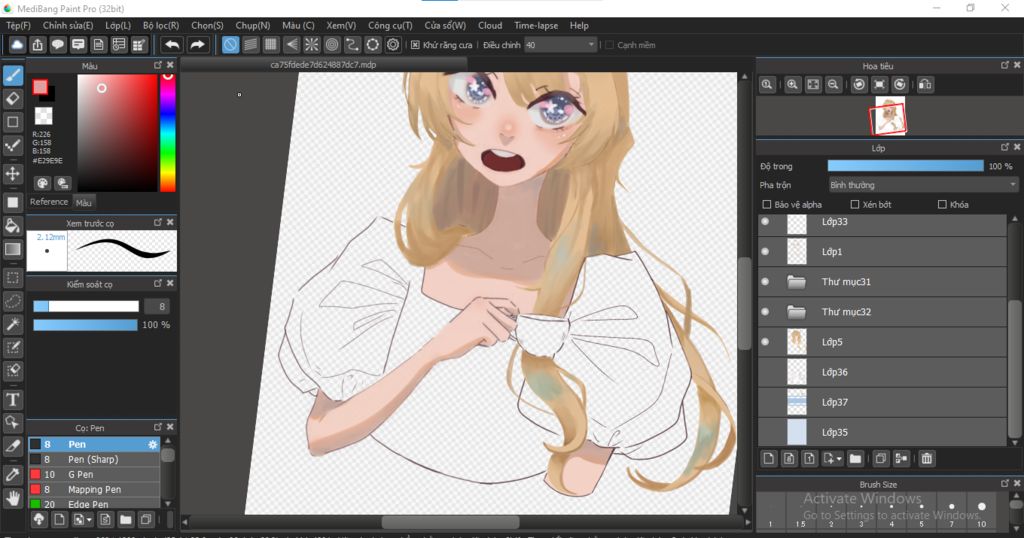Open snap settings gear icon
The width and height of the screenshot is (1024, 538).
point(392,44)
